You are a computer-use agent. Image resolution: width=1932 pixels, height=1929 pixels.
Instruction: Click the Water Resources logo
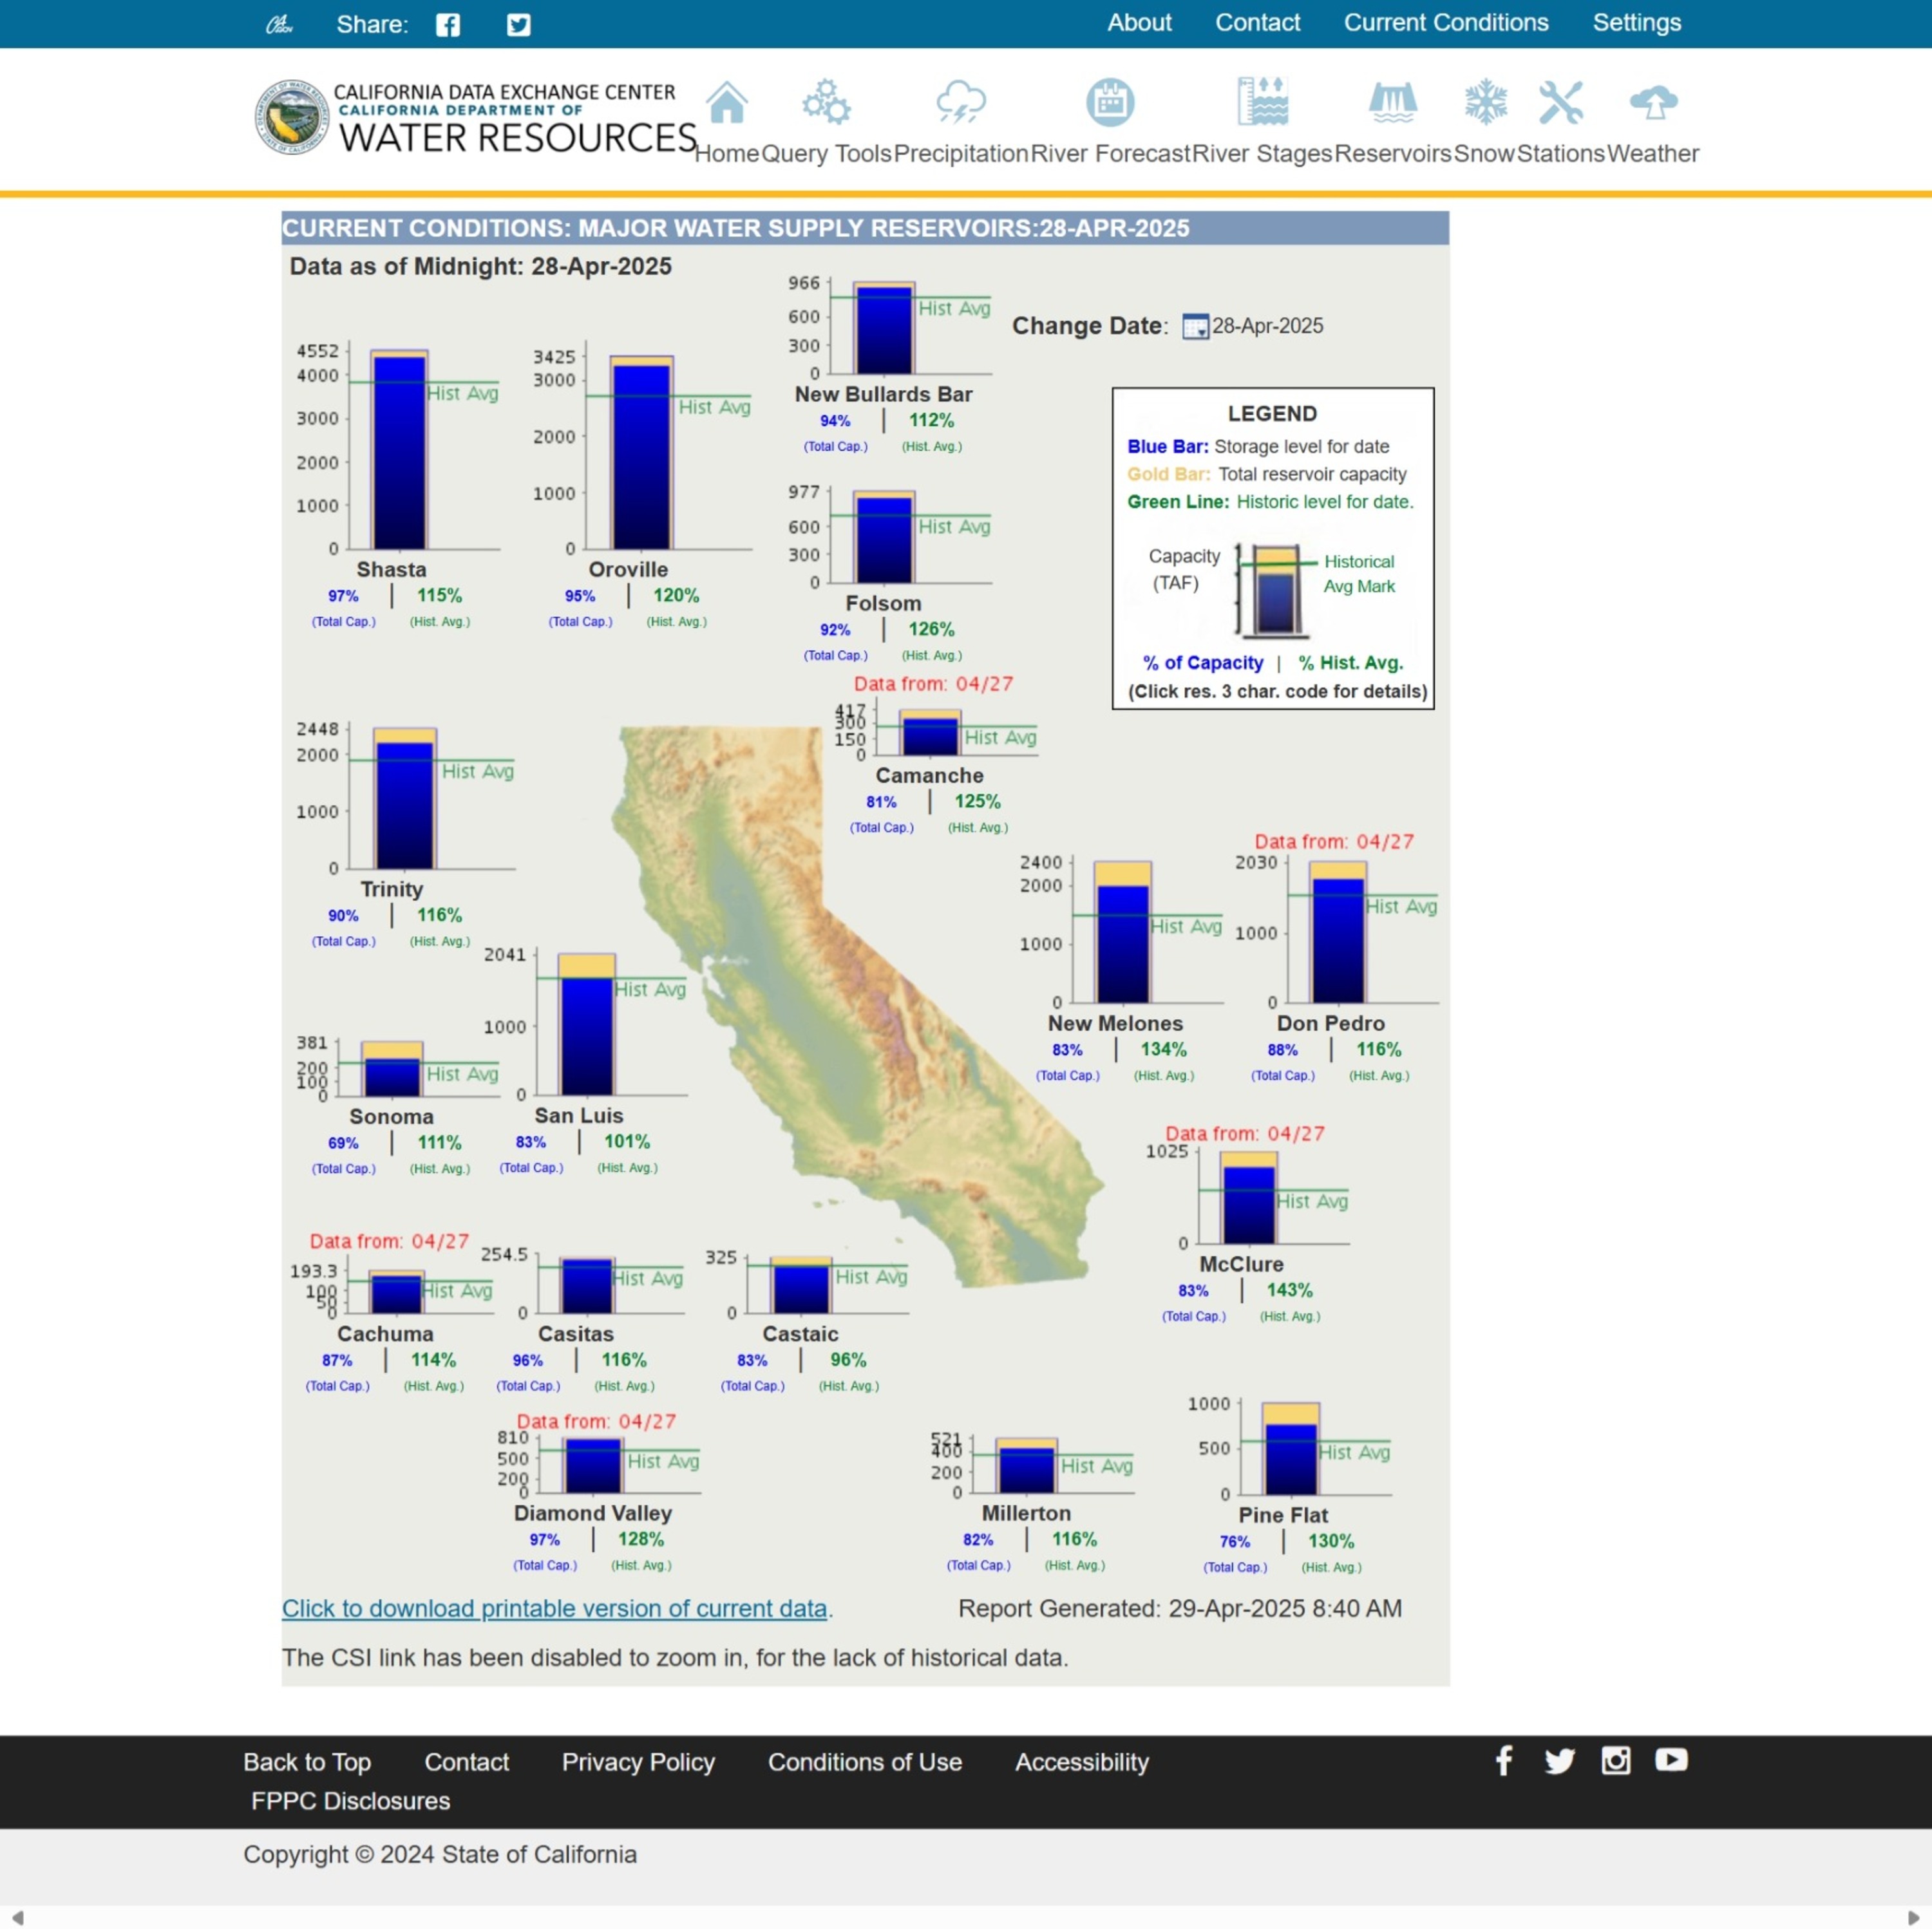[475, 117]
